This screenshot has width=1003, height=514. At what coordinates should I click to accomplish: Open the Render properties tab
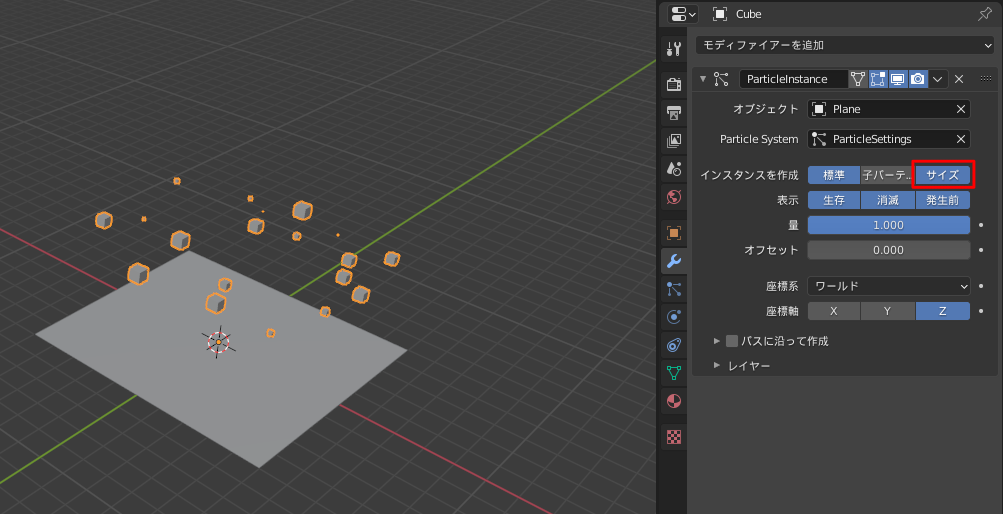point(674,84)
